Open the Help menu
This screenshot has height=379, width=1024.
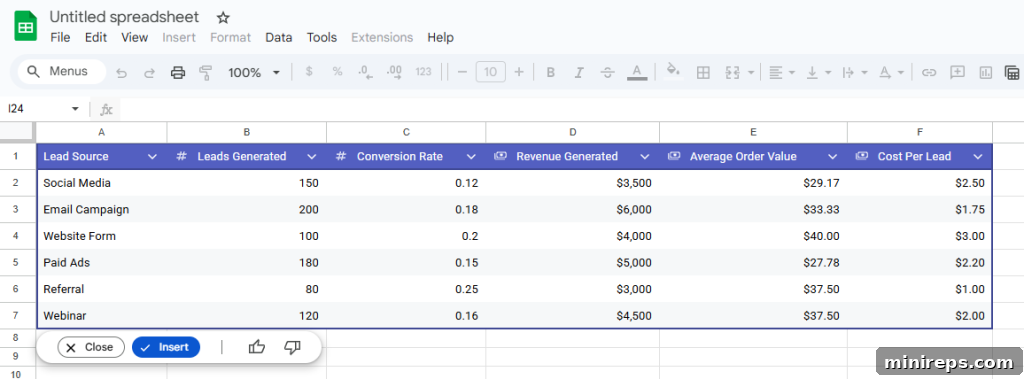click(440, 37)
